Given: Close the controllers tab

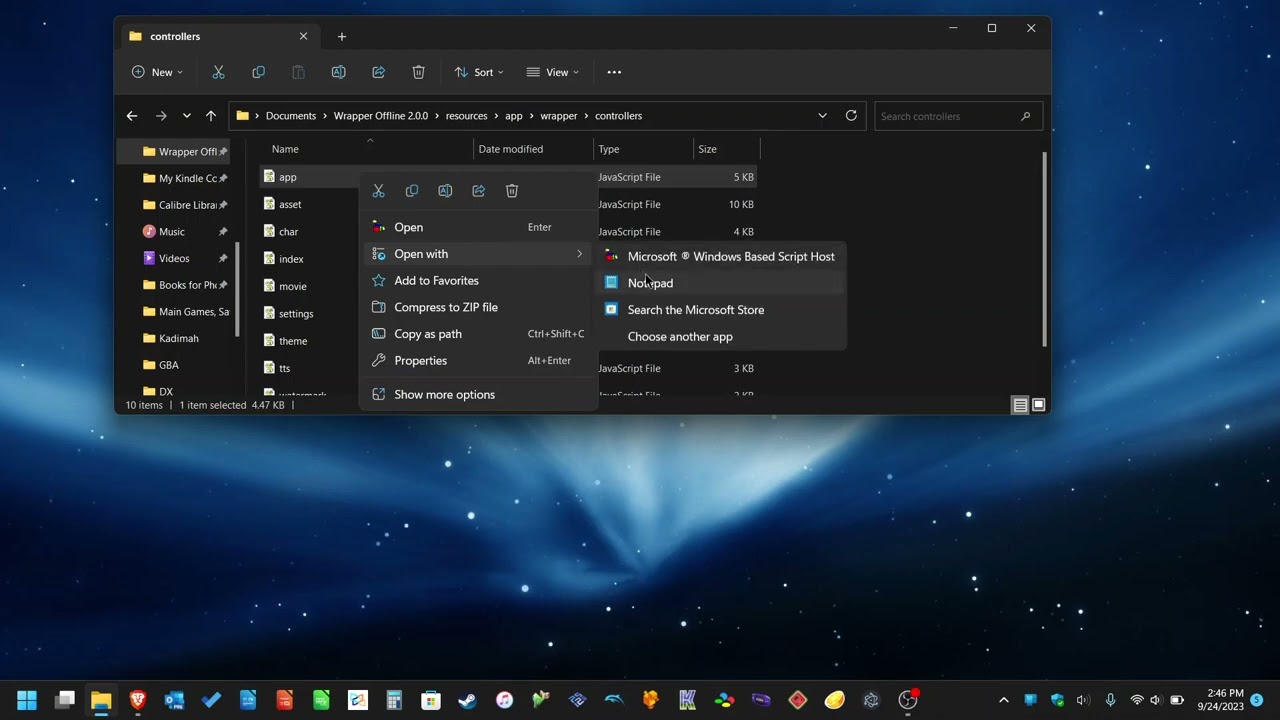Looking at the screenshot, I should tap(303, 37).
